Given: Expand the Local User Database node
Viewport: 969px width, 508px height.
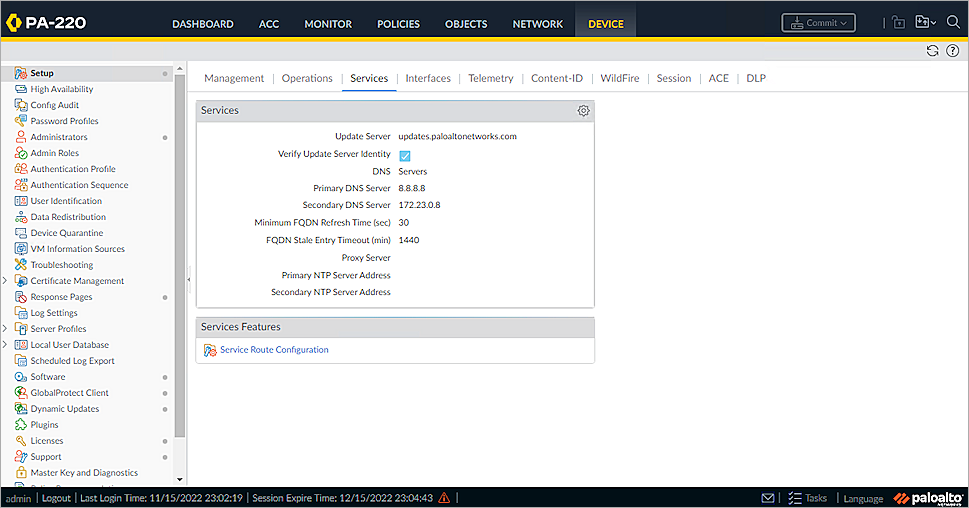Looking at the screenshot, I should pos(5,345).
